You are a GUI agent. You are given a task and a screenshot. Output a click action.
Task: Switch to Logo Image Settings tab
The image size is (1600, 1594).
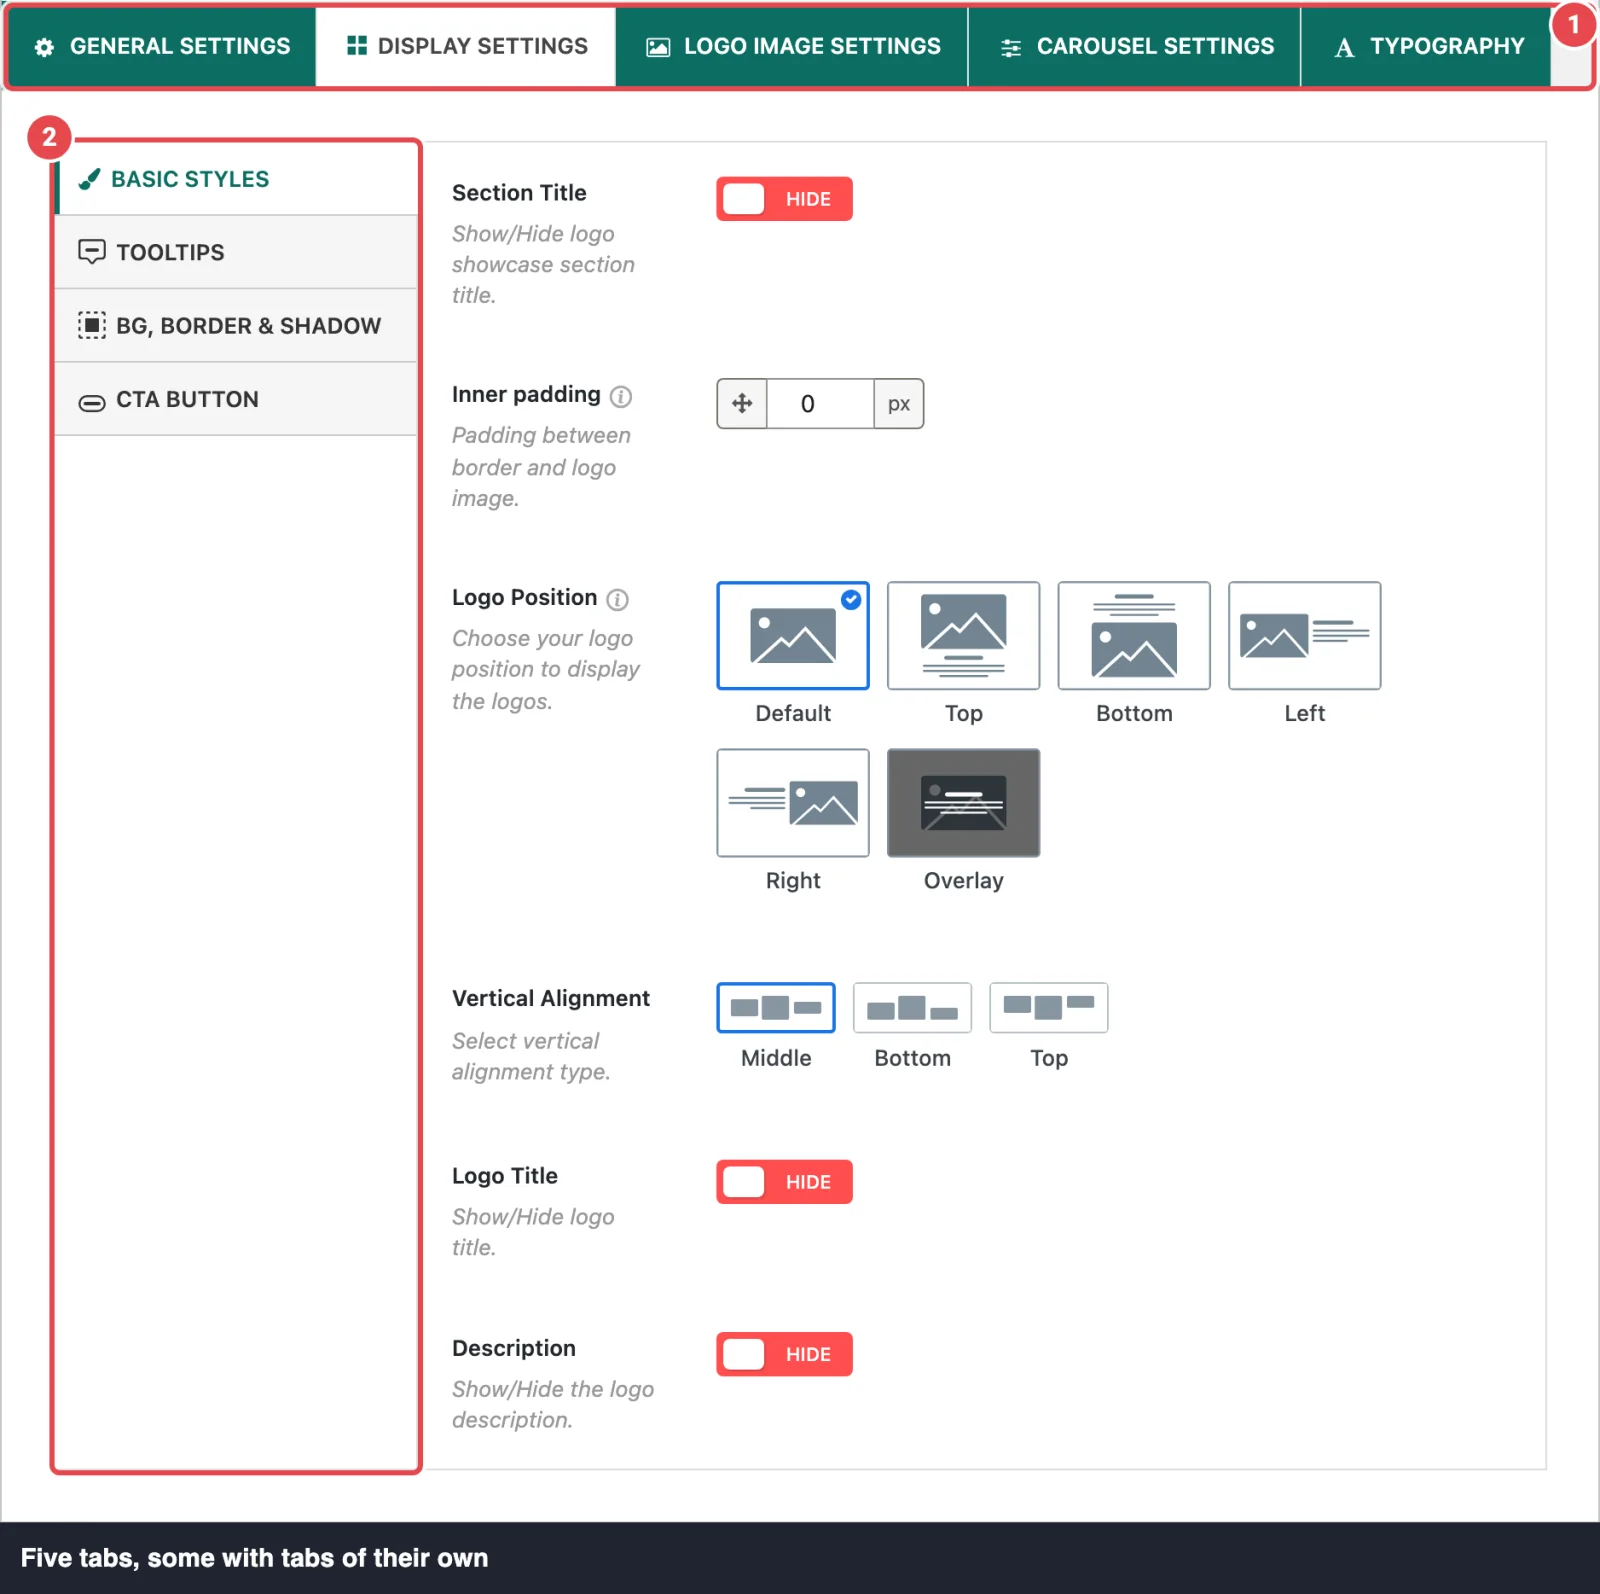(792, 47)
